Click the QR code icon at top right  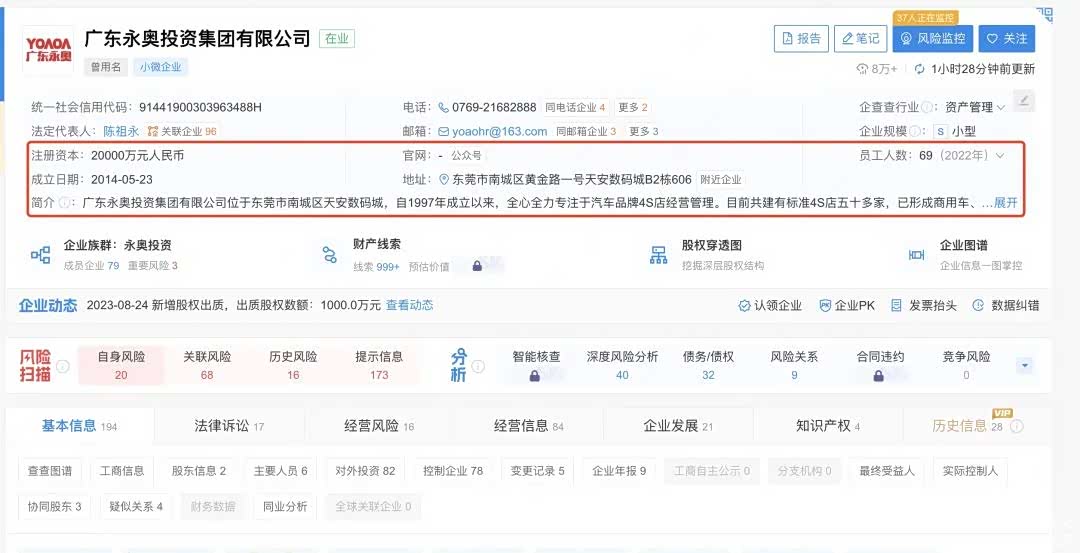[1045, 14]
